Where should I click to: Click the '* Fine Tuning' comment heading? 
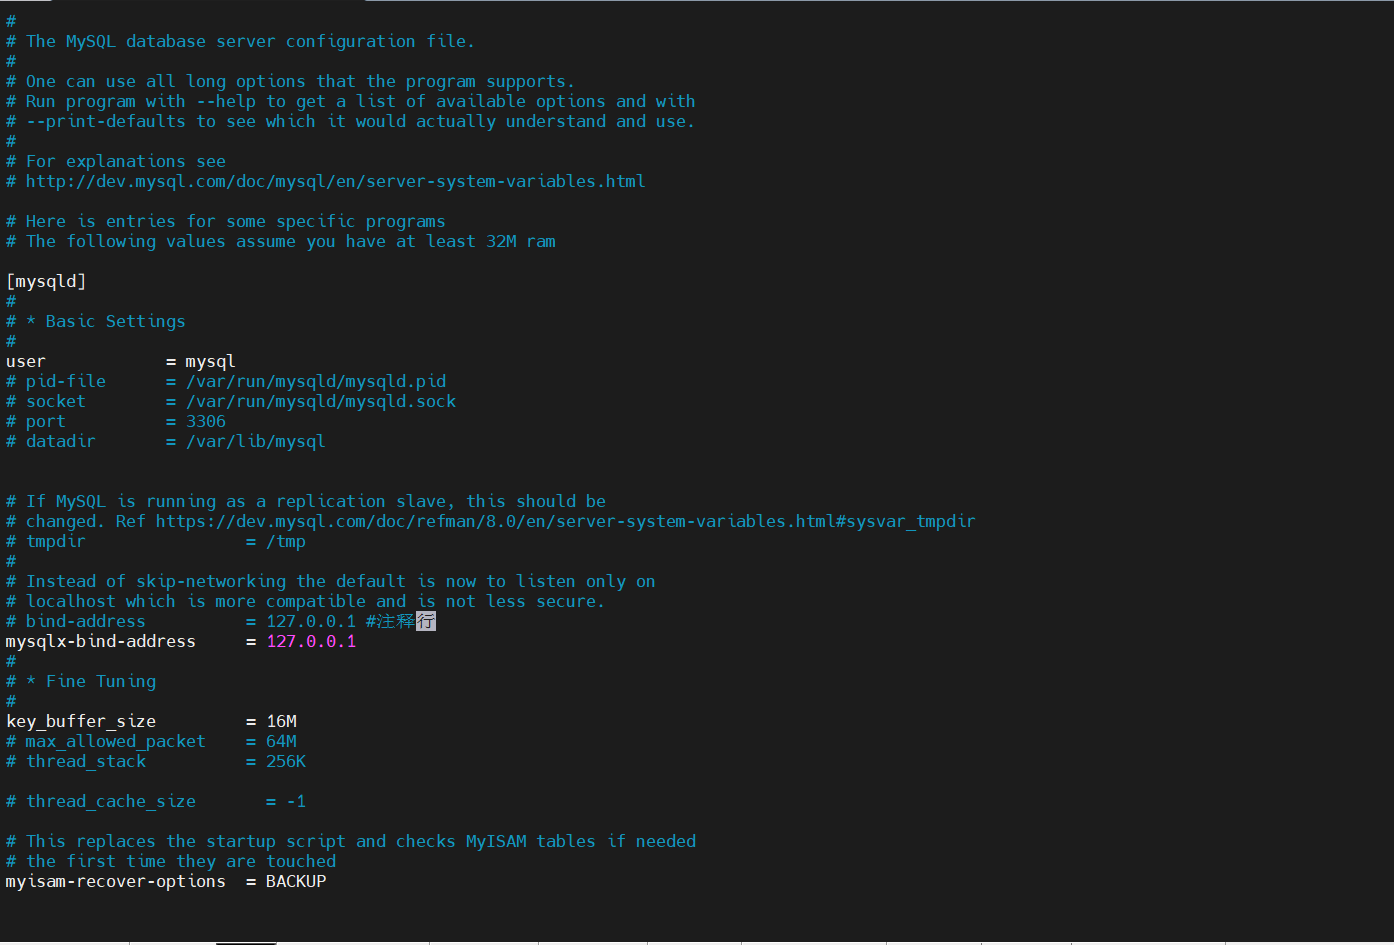91,681
